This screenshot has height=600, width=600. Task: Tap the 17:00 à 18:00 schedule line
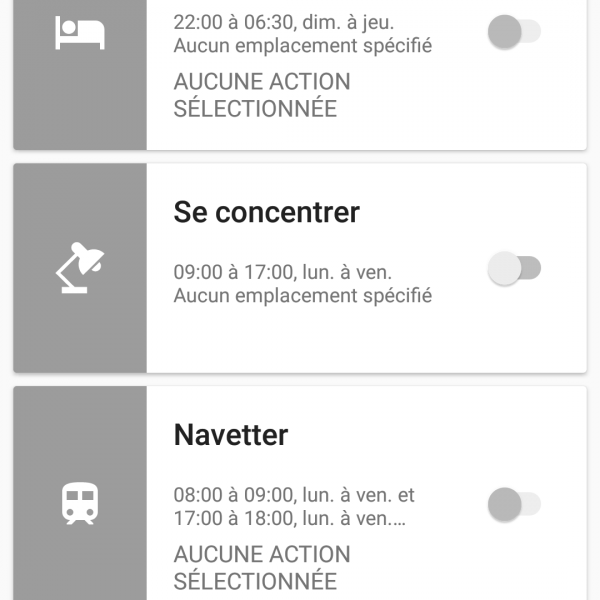point(290,519)
